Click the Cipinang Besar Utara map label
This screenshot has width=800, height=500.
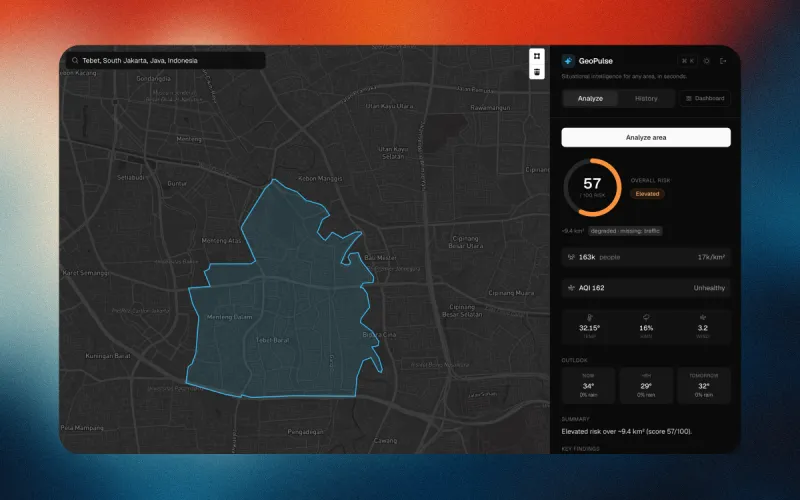[465, 242]
